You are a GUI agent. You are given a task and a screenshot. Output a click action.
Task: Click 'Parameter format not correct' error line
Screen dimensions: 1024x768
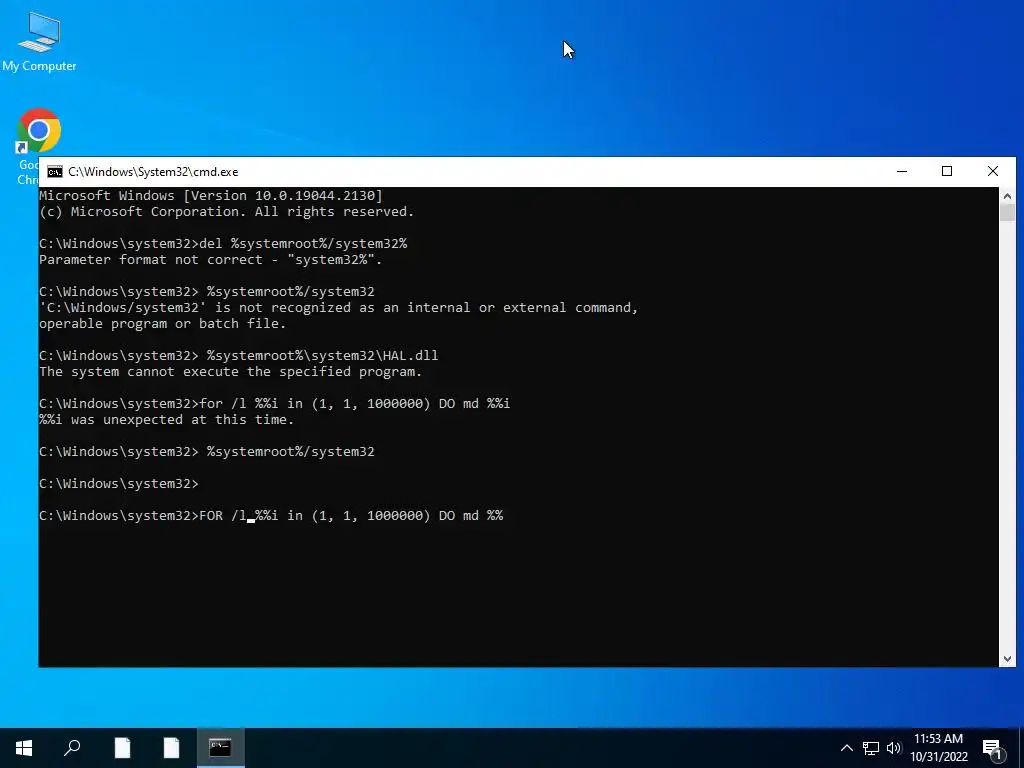[x=210, y=260]
